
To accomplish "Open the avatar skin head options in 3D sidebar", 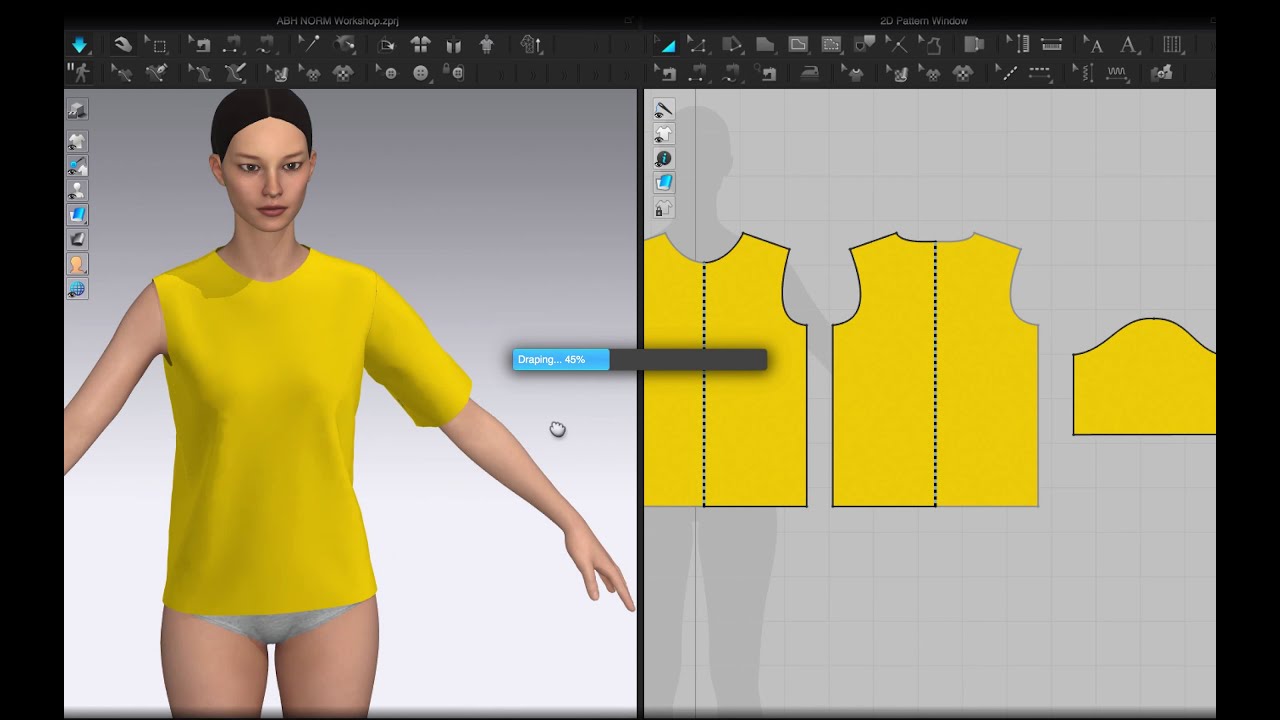I will click(77, 264).
